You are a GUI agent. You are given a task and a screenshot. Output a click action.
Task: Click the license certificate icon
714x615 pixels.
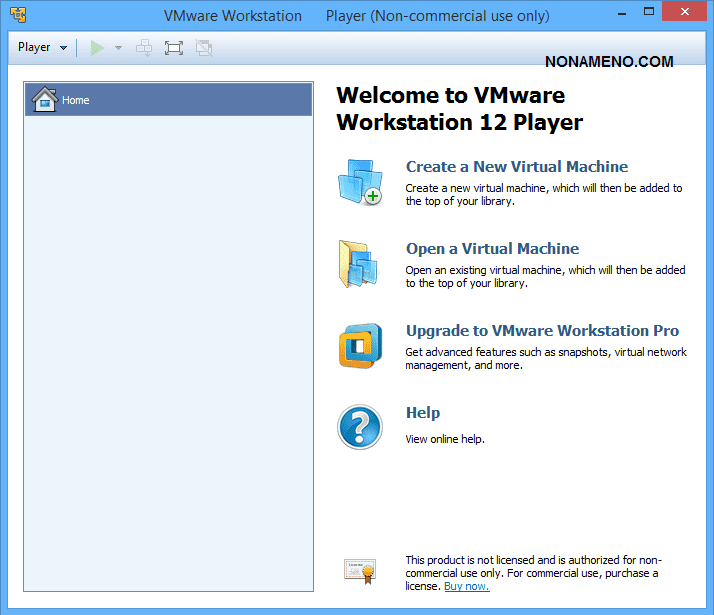359,570
